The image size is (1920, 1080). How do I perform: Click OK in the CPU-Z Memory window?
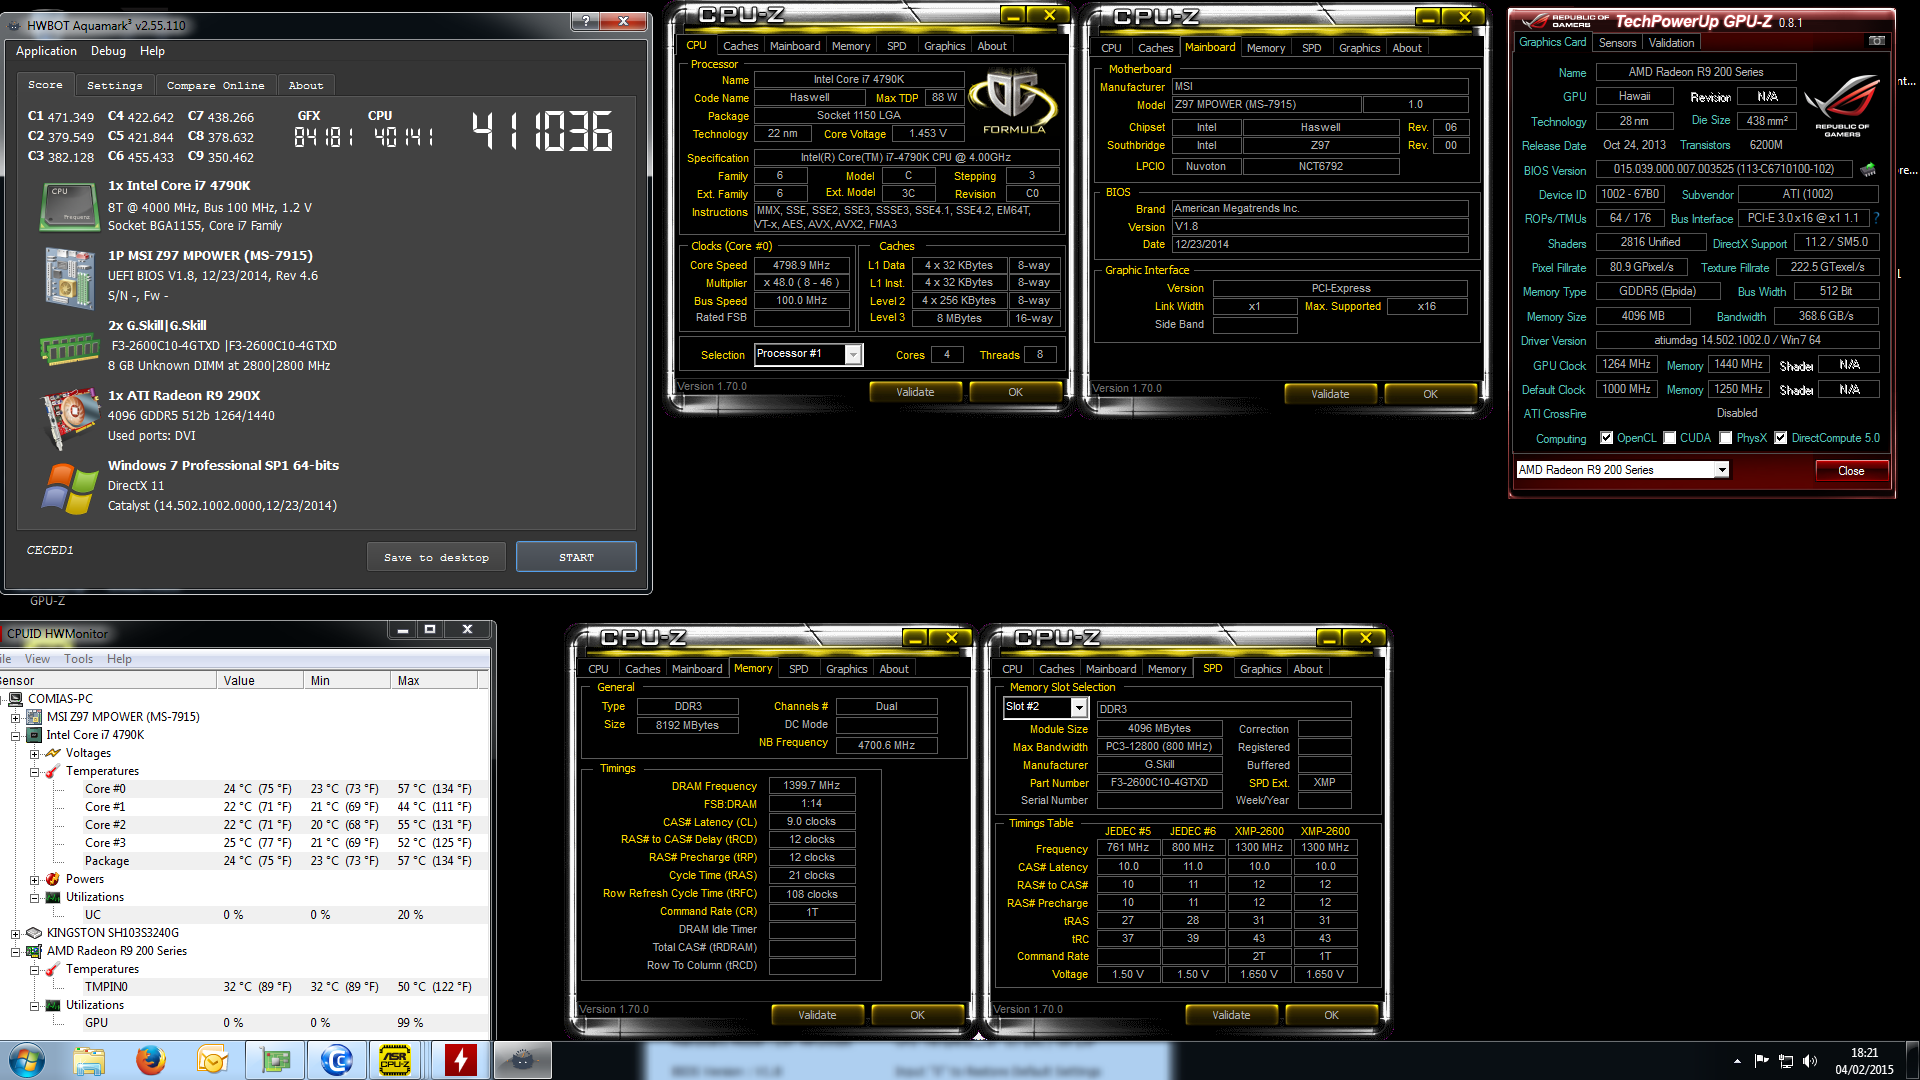point(917,1015)
